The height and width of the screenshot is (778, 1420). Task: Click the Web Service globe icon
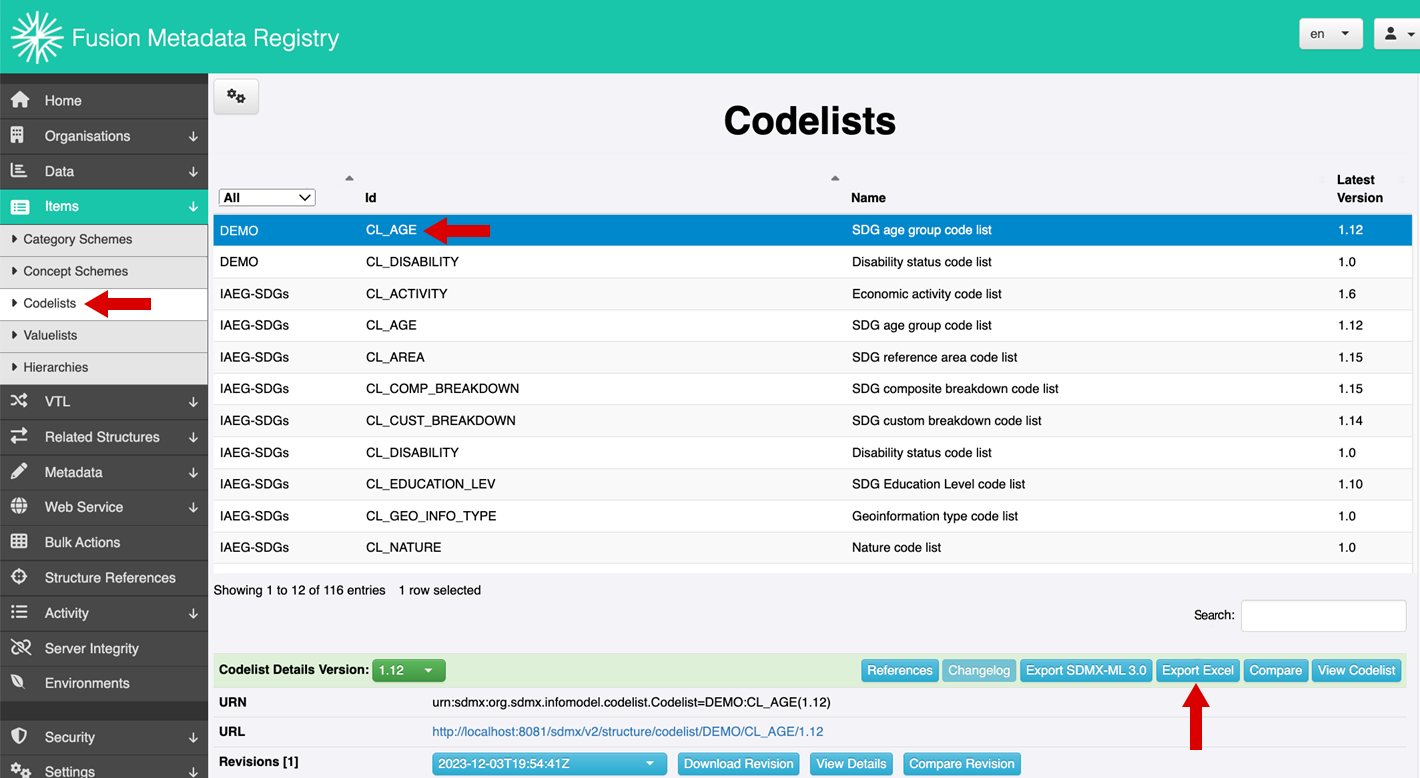tap(19, 507)
